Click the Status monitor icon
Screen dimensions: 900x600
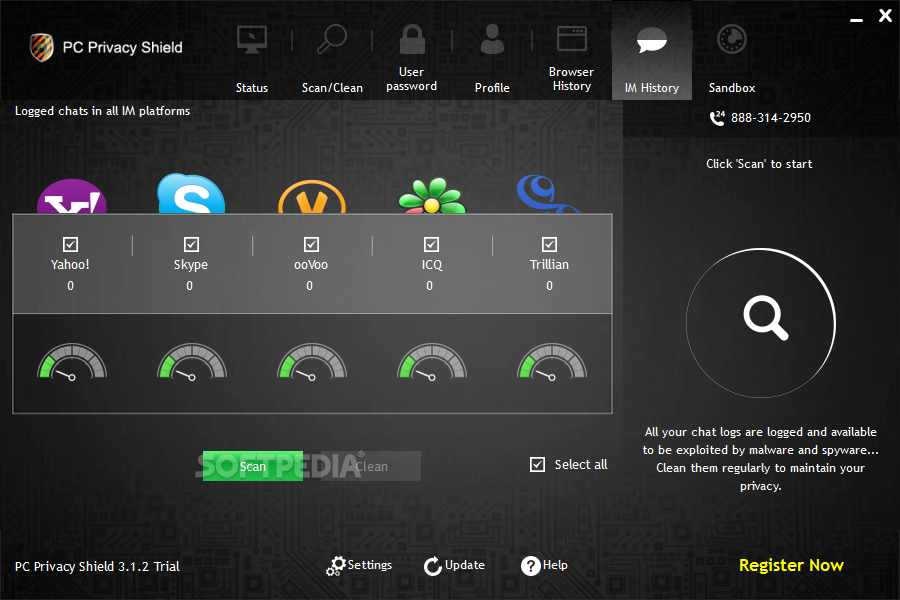[x=251, y=40]
